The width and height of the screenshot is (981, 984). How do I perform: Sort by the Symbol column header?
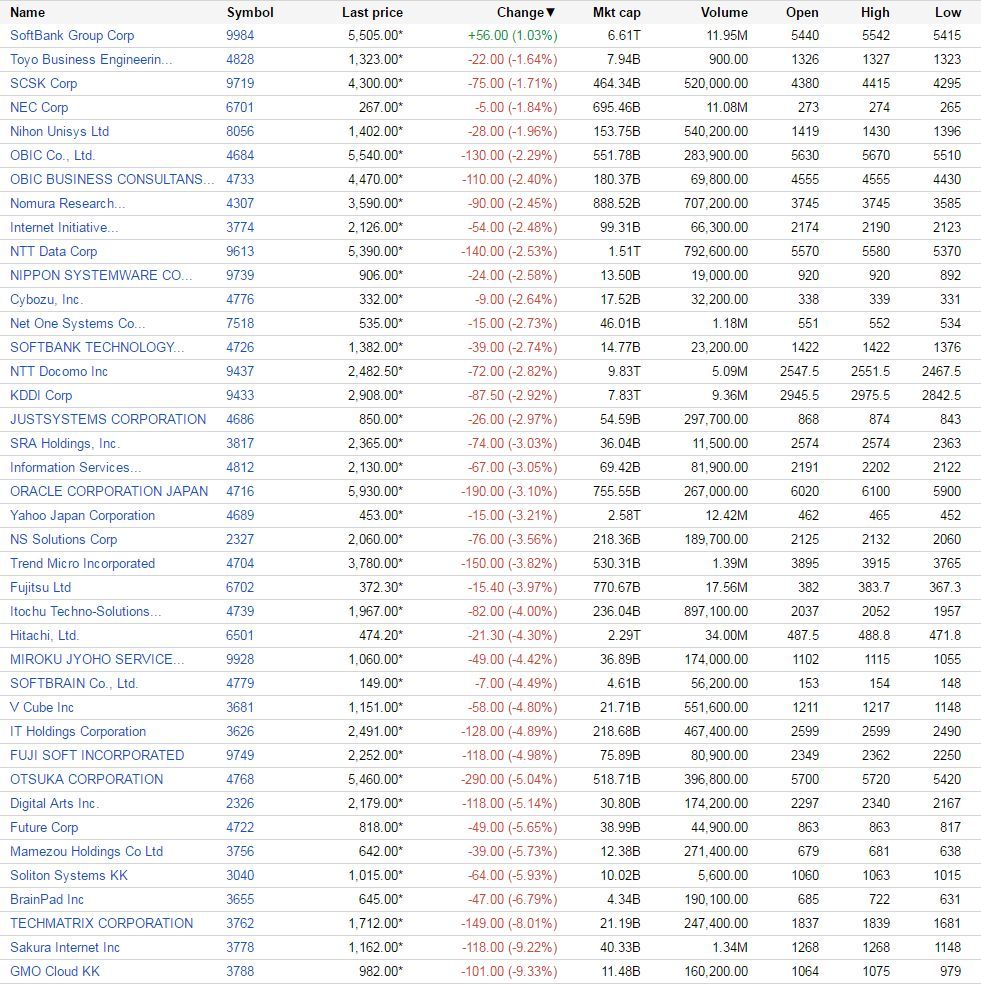[250, 13]
